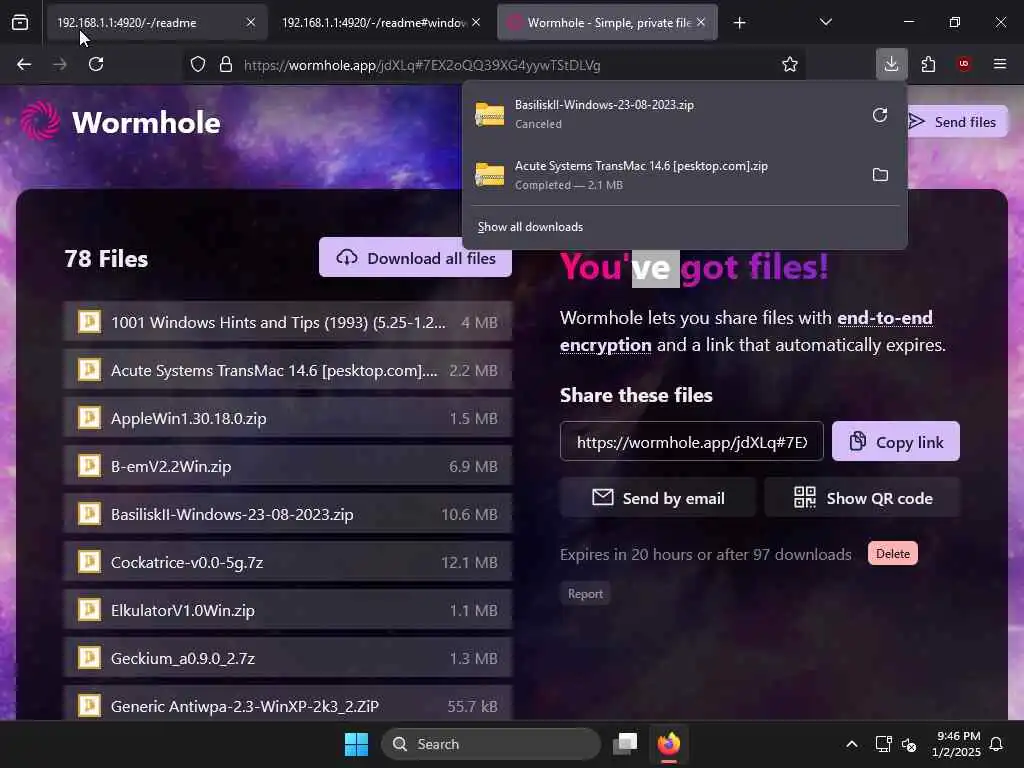Go back using the back arrow
Screen dimensions: 1024x768
point(24,64)
